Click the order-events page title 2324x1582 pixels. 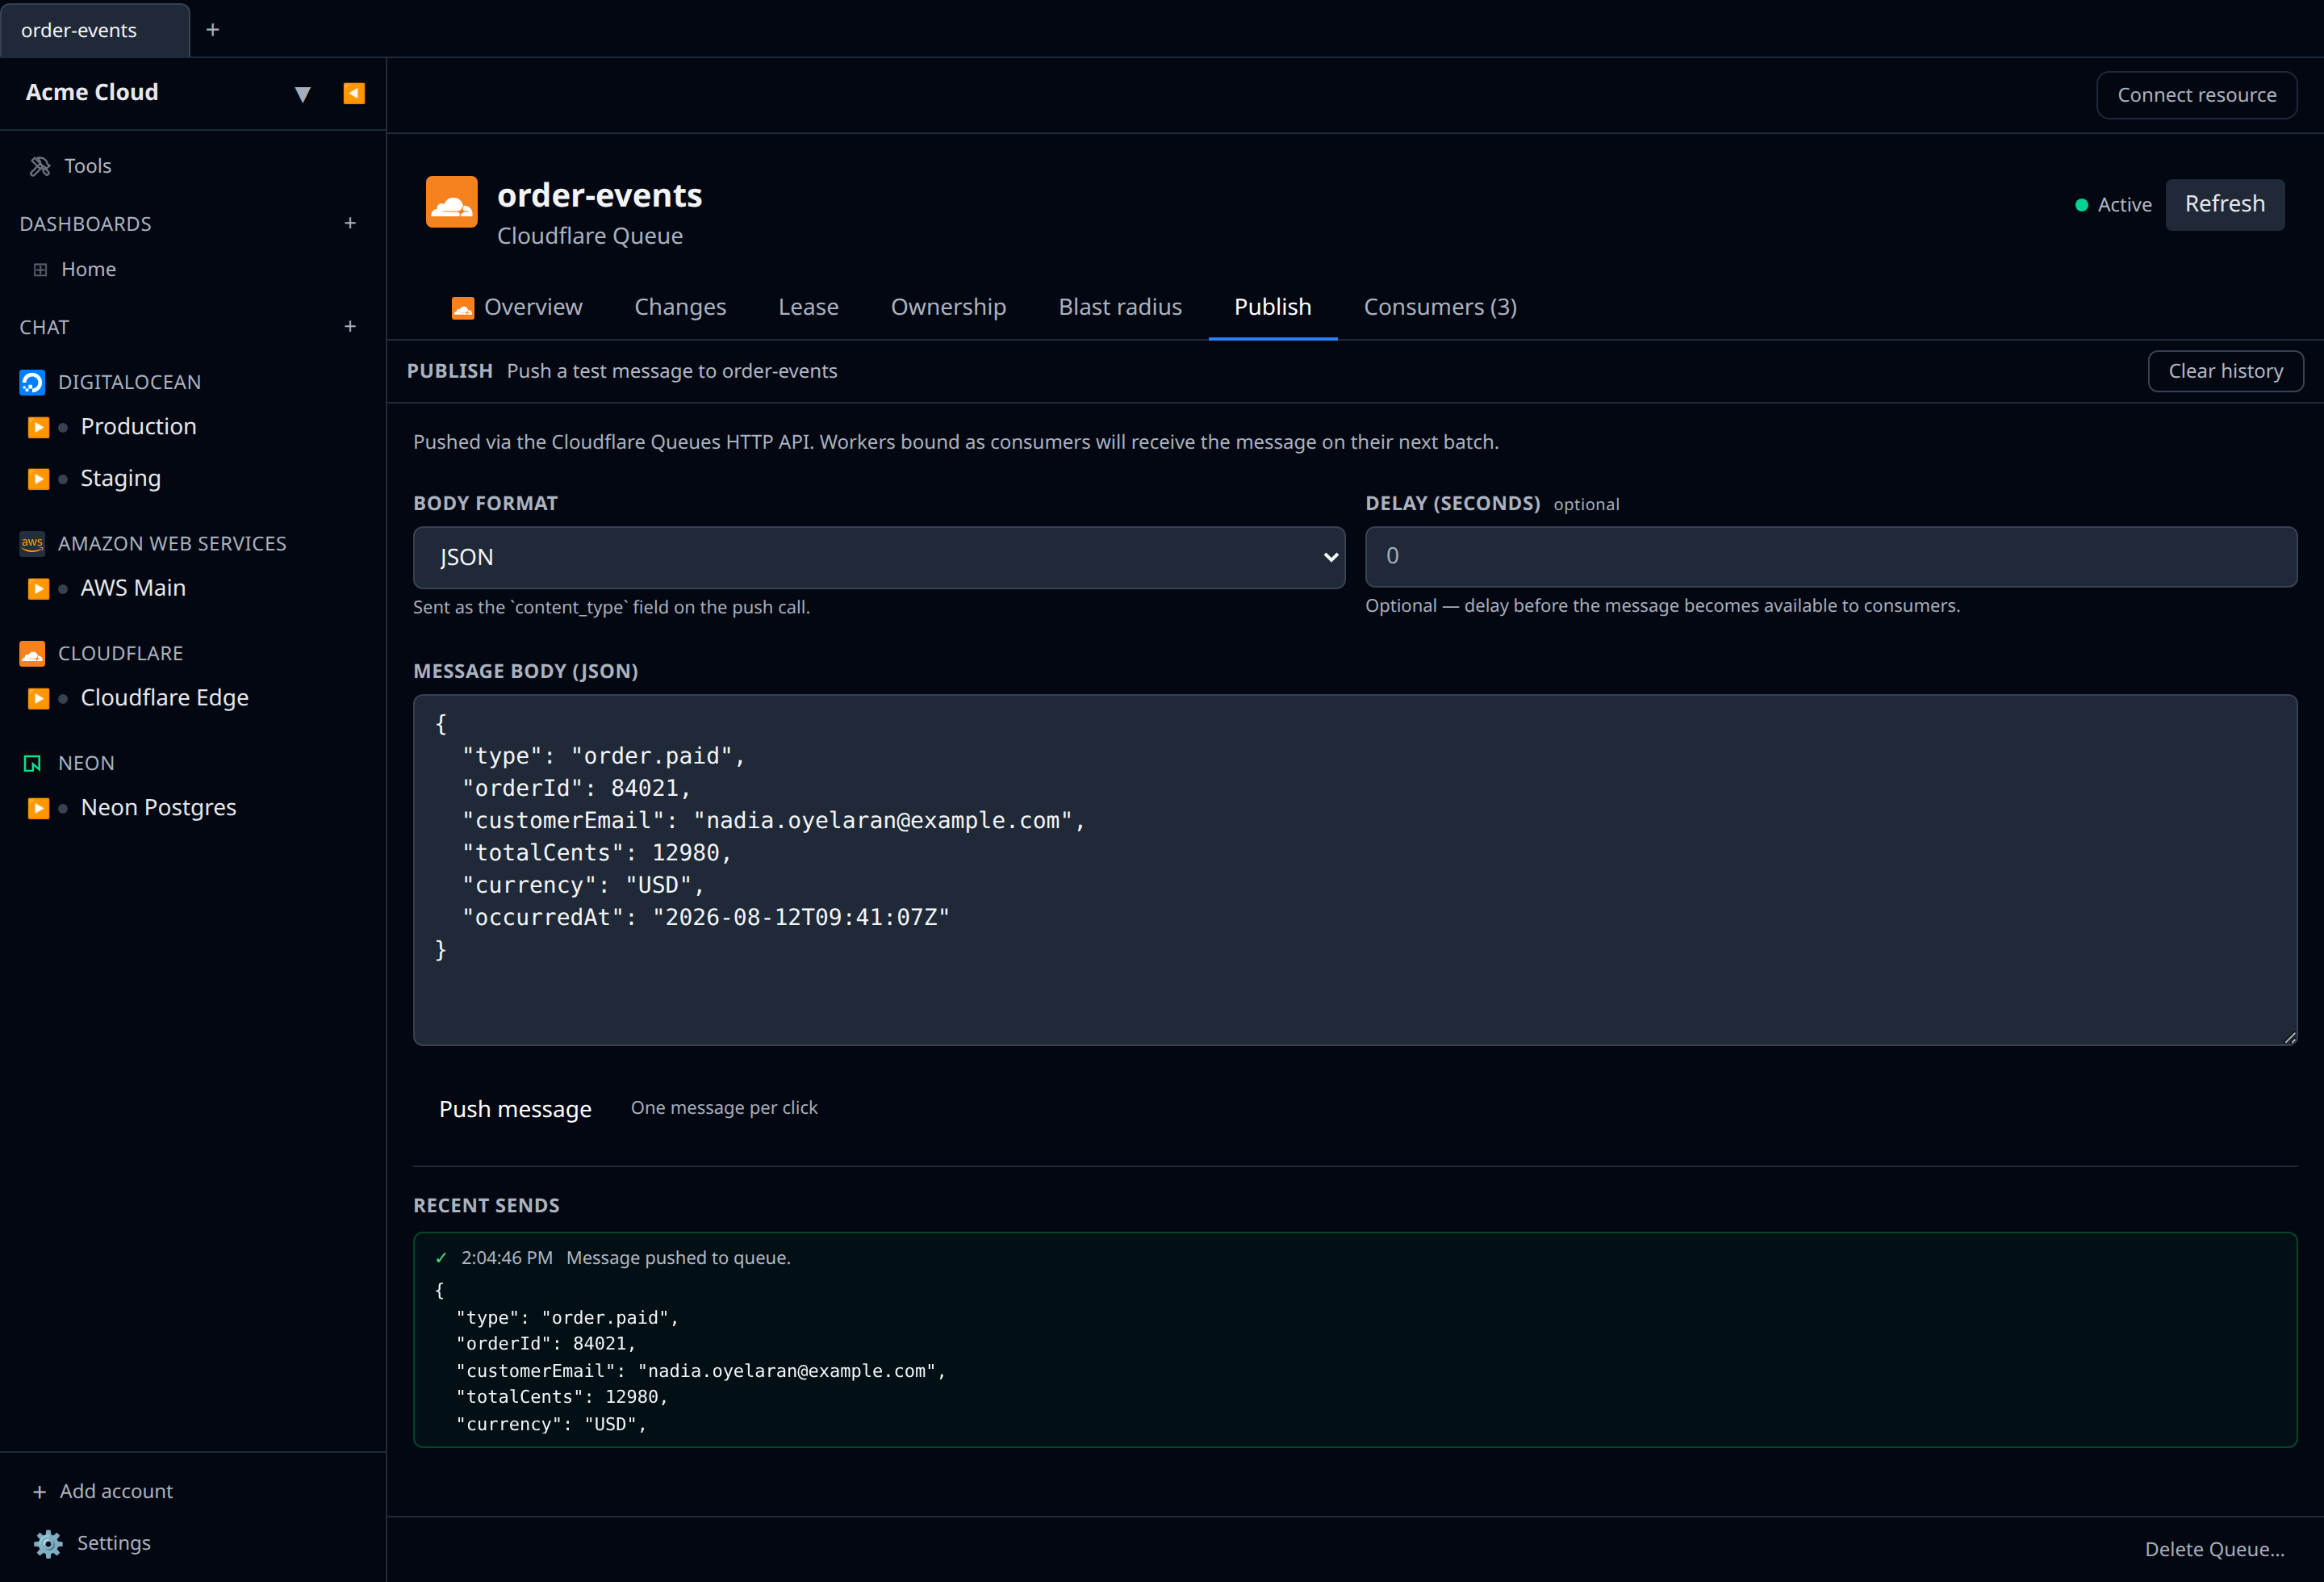coord(600,195)
